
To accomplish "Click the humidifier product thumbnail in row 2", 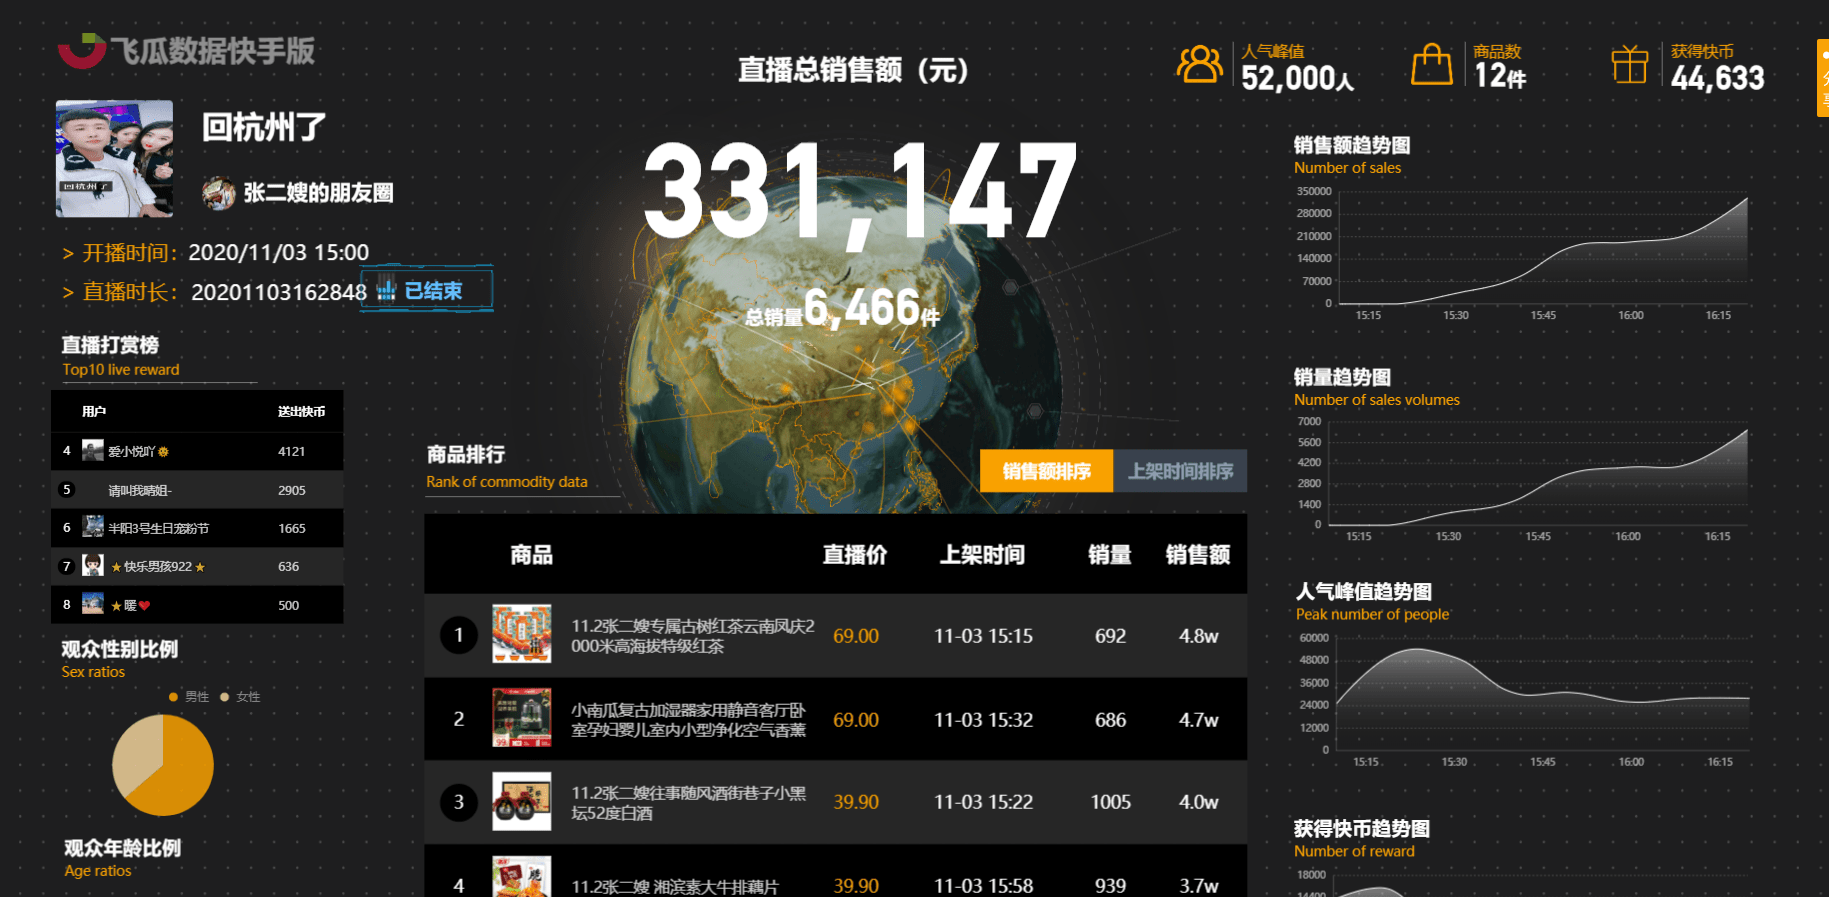I will [521, 718].
